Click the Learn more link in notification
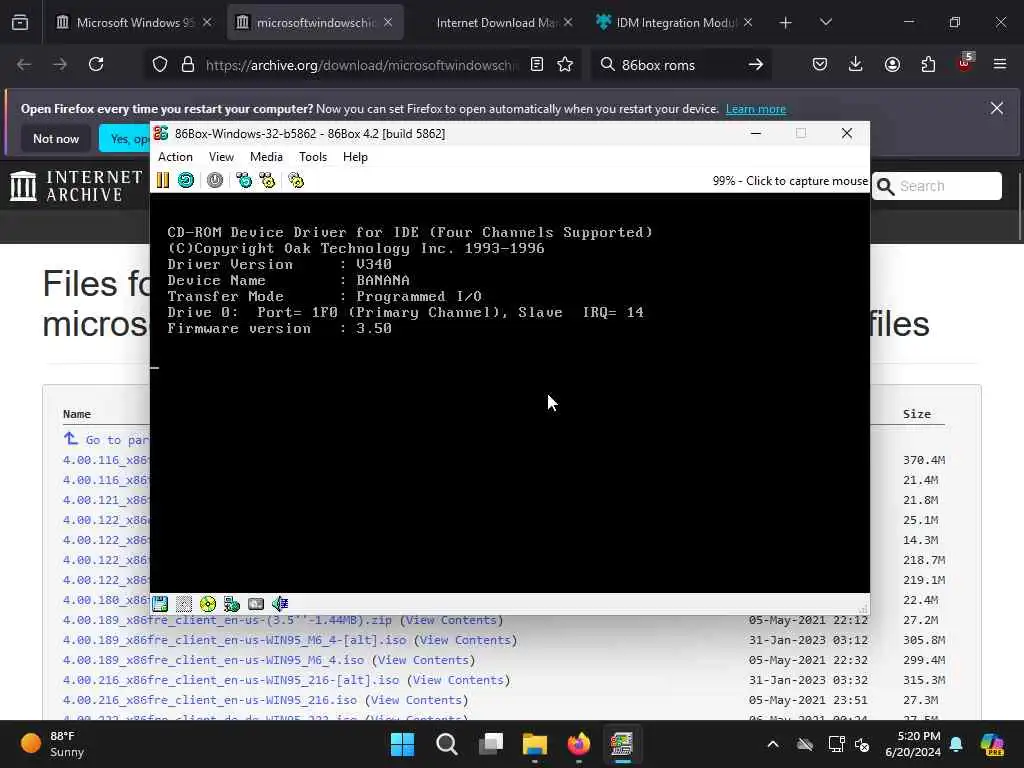 click(x=756, y=109)
